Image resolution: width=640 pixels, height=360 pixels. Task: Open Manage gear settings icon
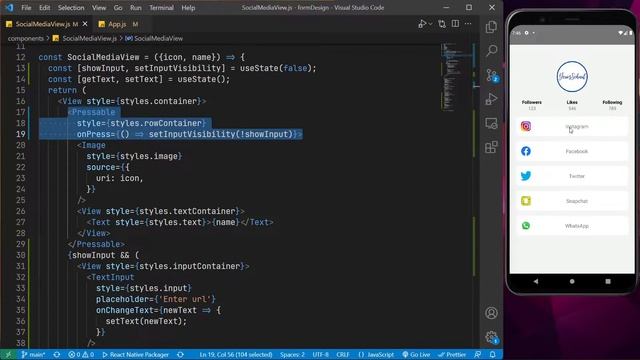(491, 337)
